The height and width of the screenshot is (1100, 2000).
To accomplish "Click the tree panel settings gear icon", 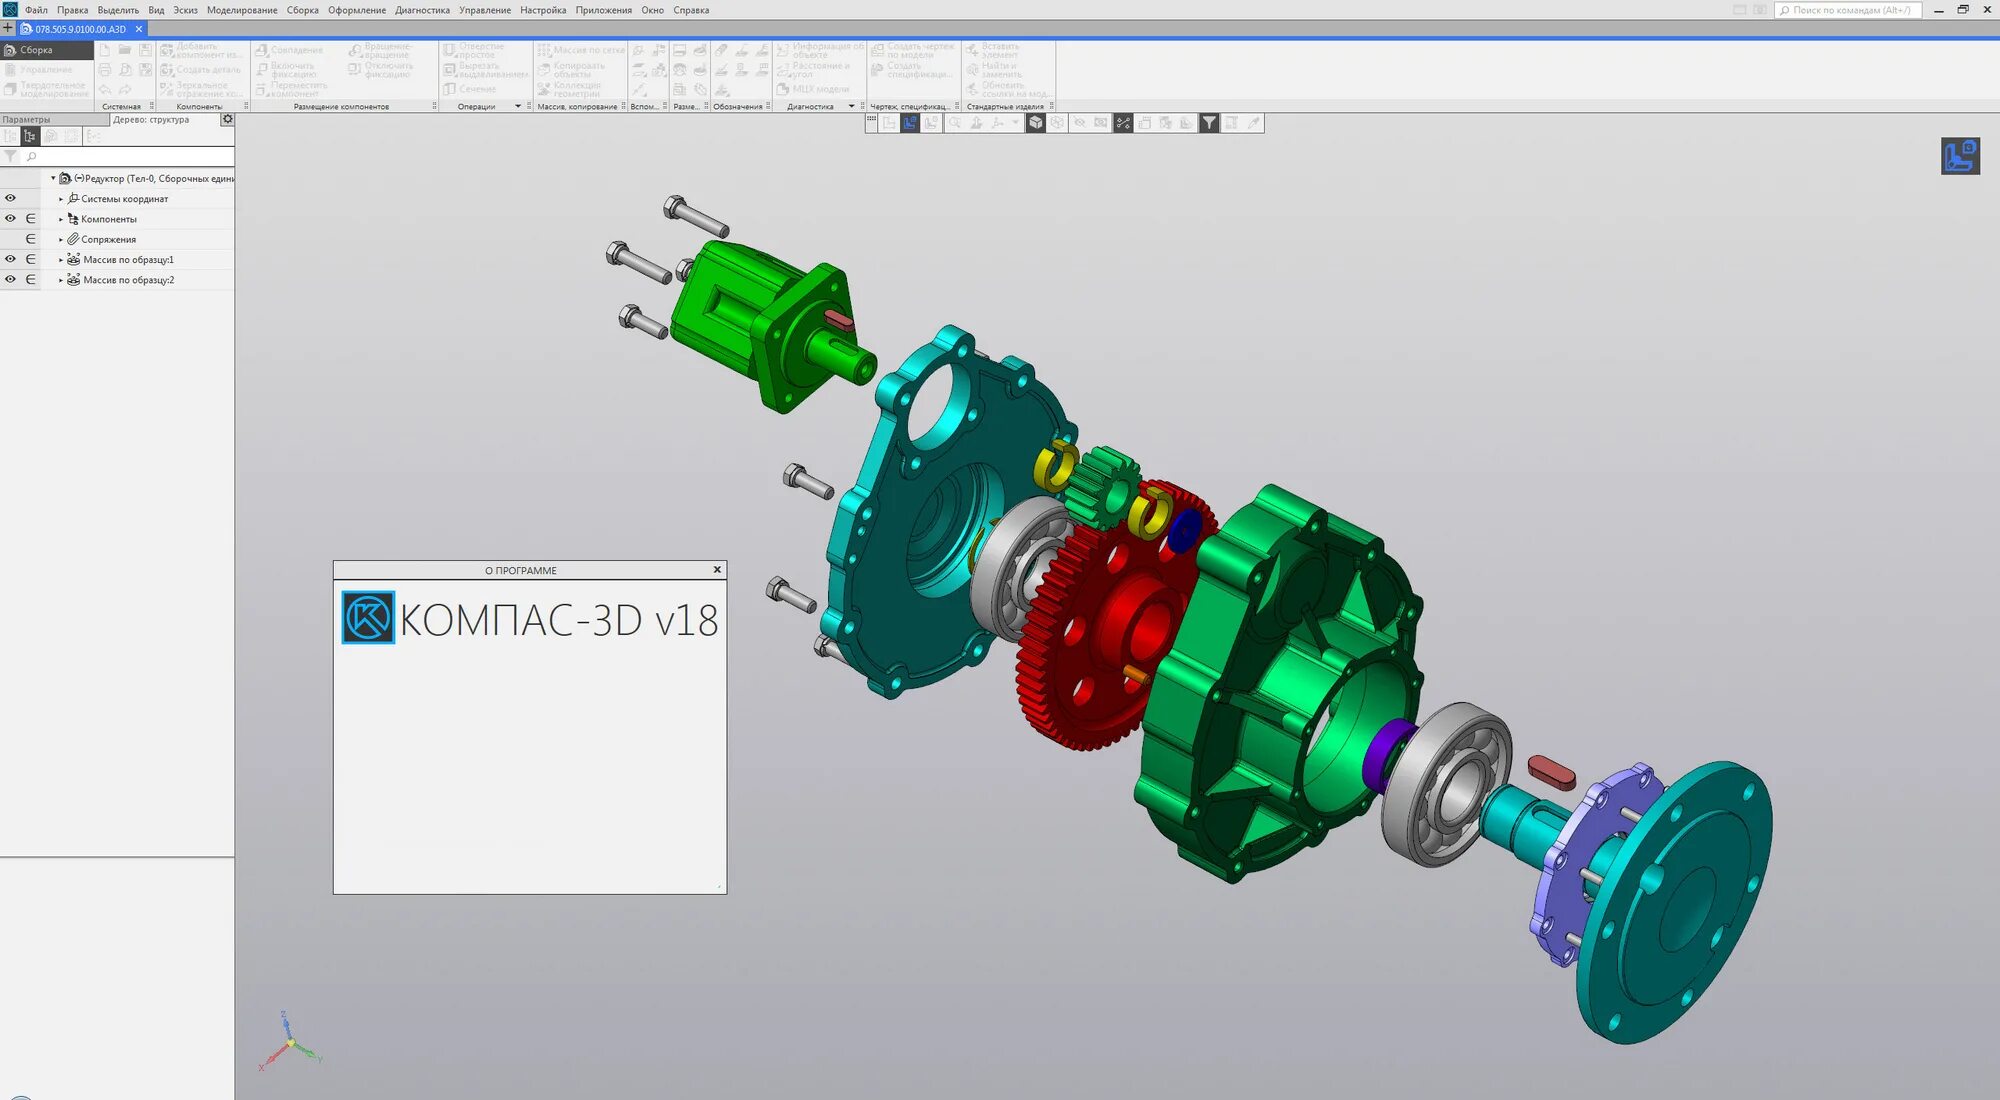I will pos(227,119).
